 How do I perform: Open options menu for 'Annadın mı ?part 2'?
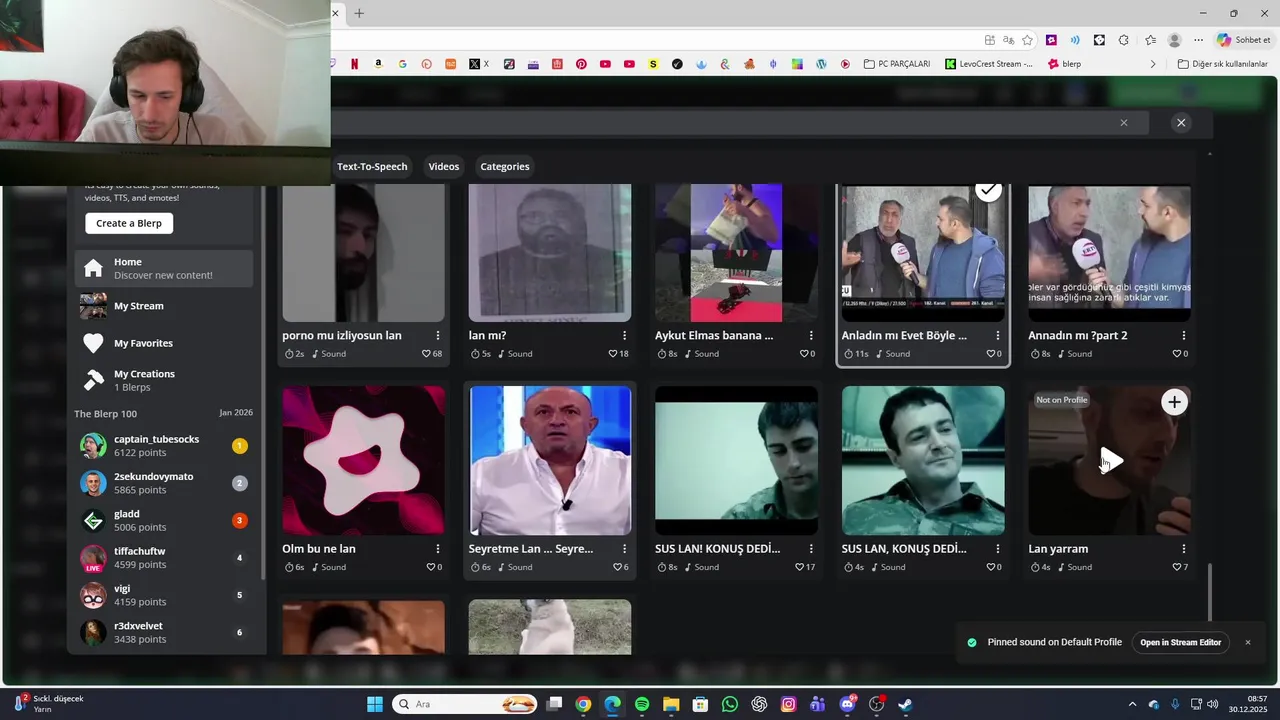(x=1184, y=336)
